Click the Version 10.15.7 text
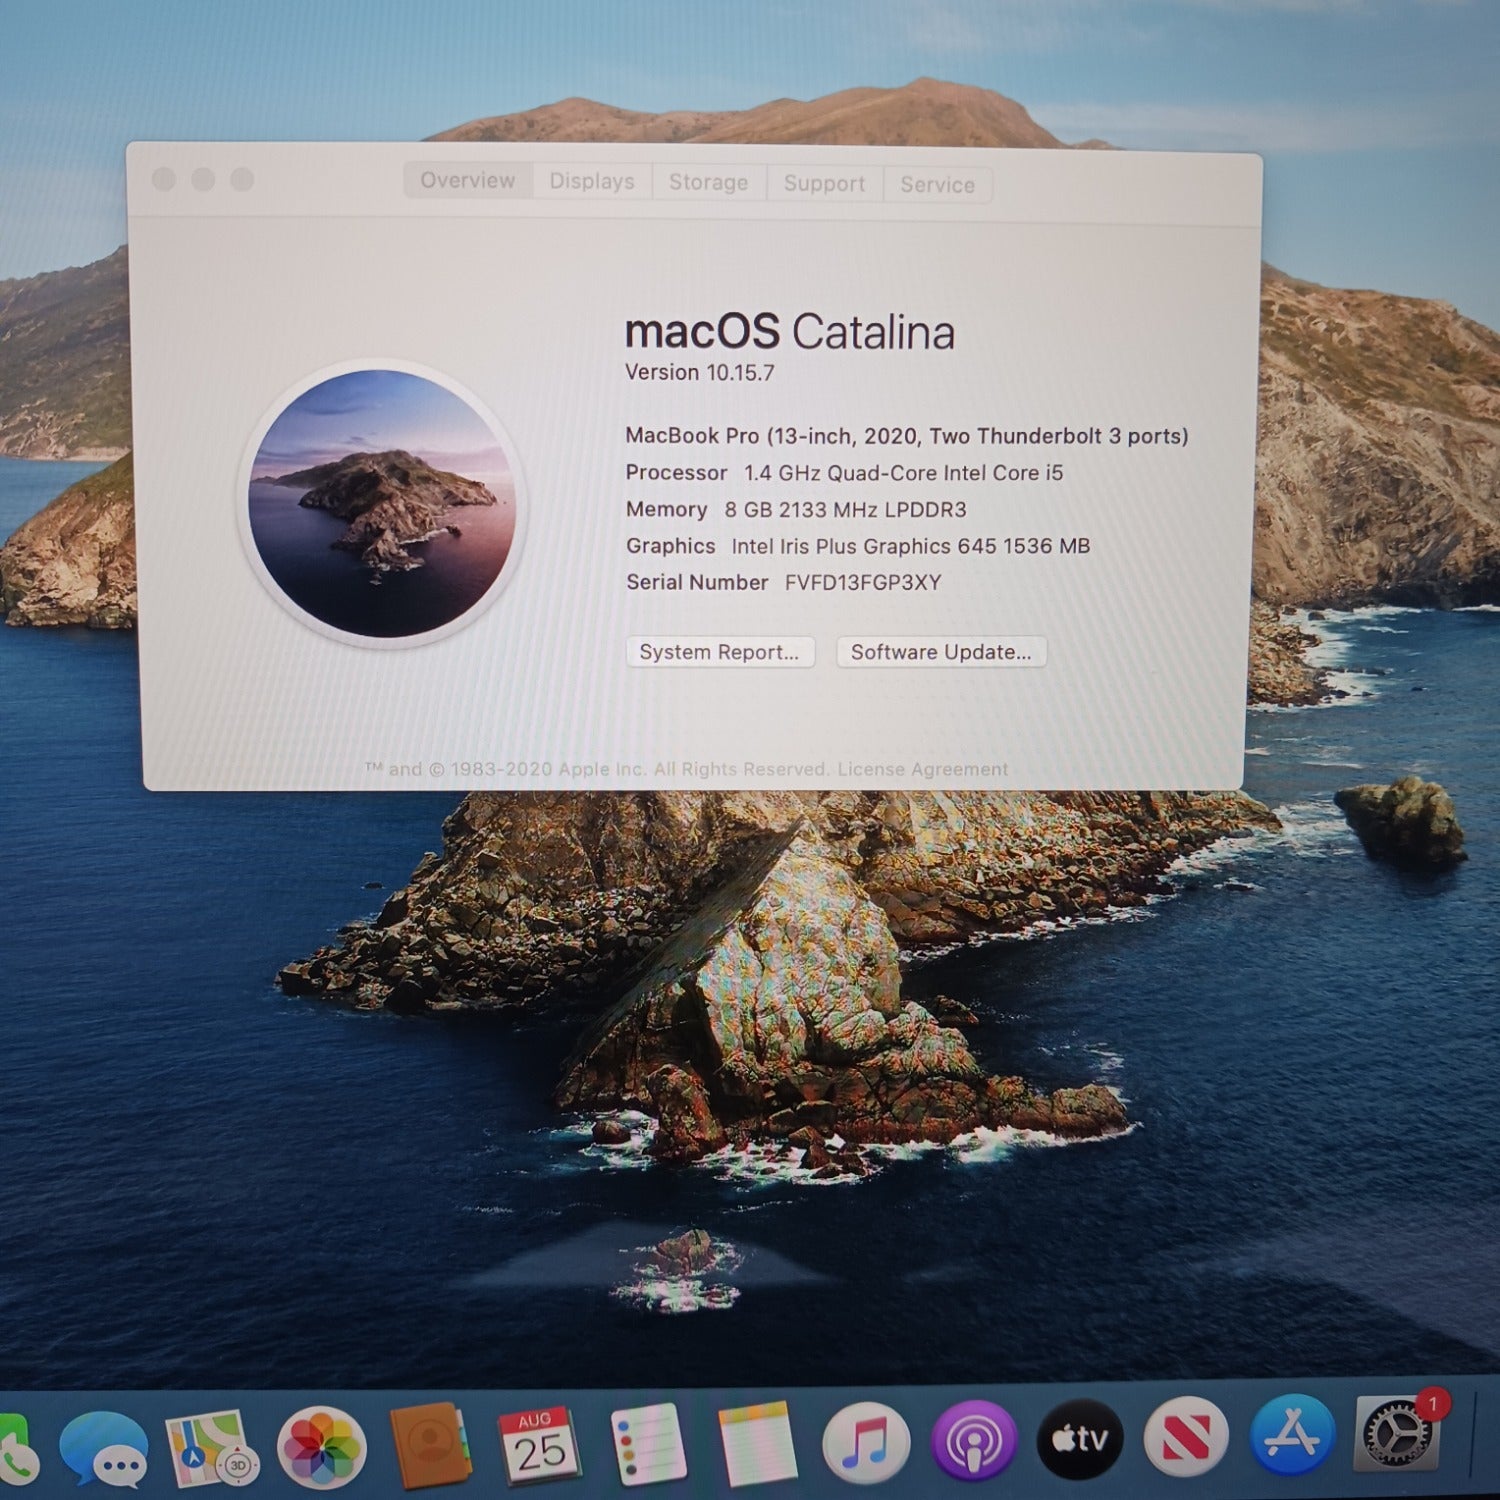The width and height of the screenshot is (1500, 1500). [700, 373]
